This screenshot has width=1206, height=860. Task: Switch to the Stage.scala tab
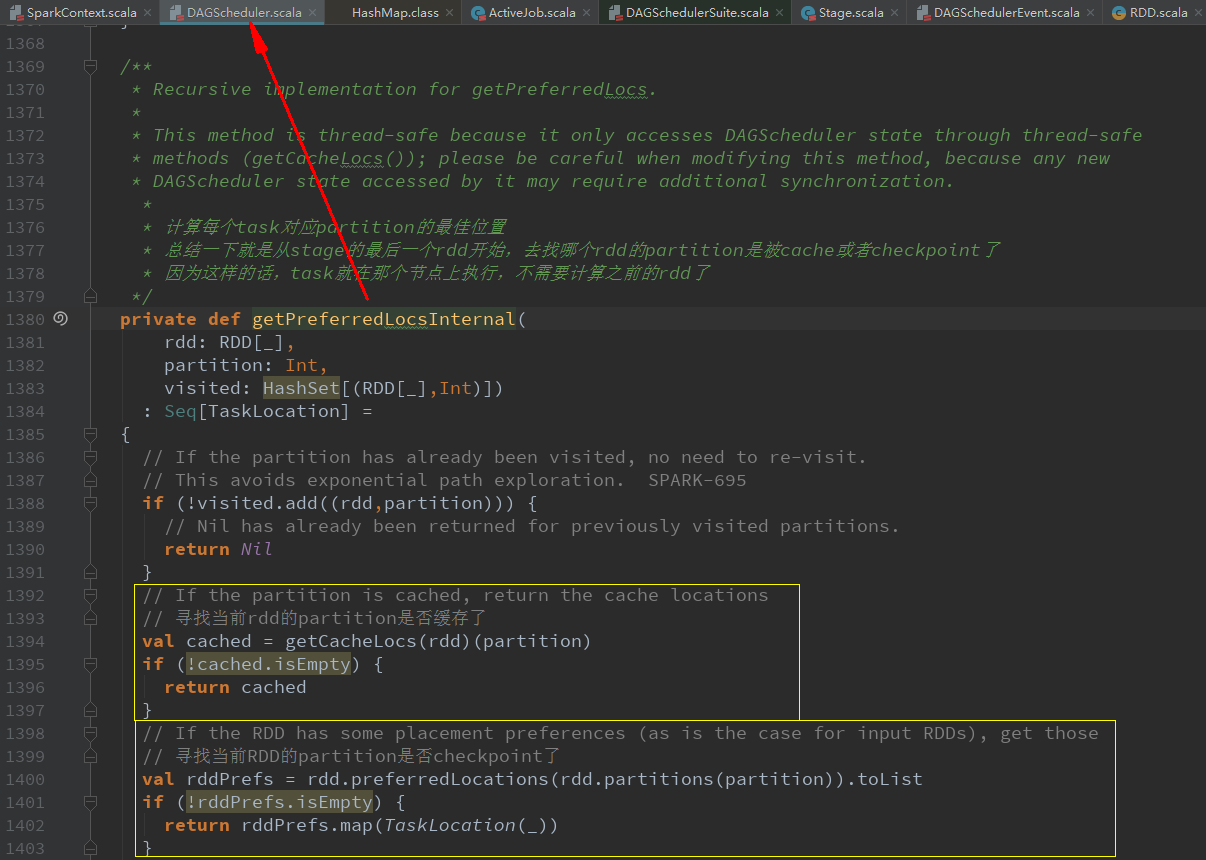[850, 13]
